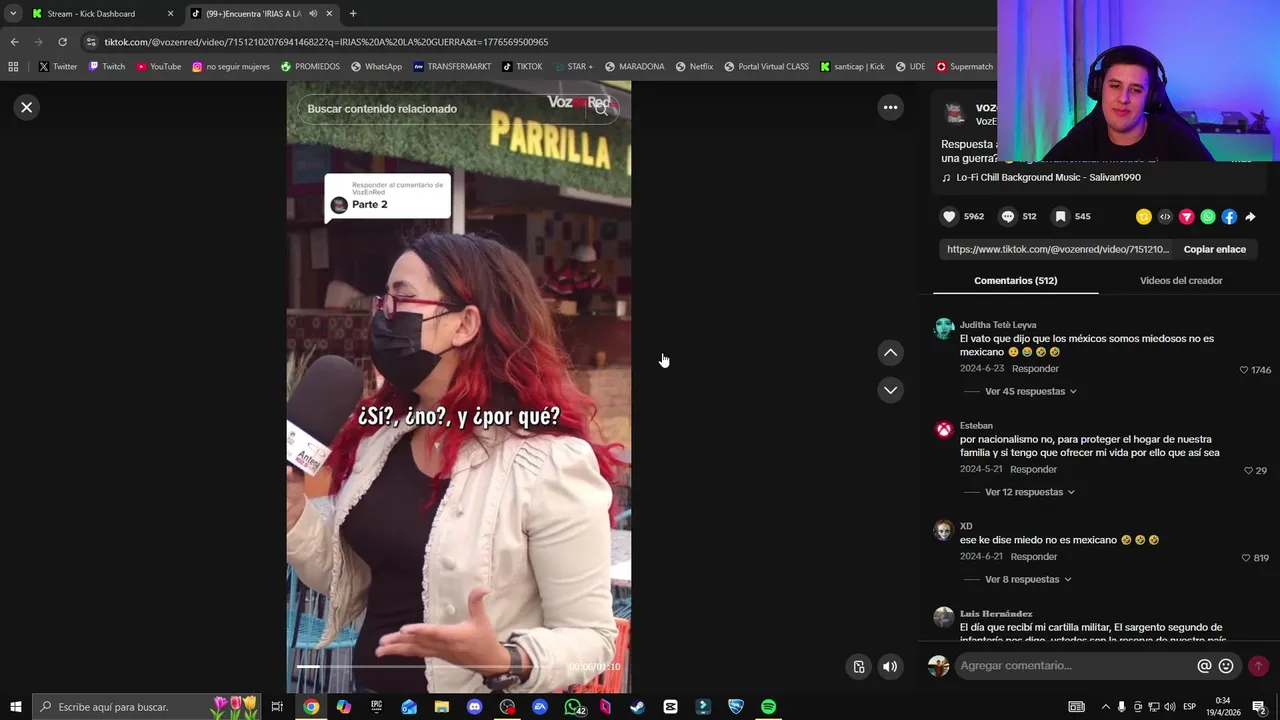Expand Ver 12 respuestas

point(1030,492)
